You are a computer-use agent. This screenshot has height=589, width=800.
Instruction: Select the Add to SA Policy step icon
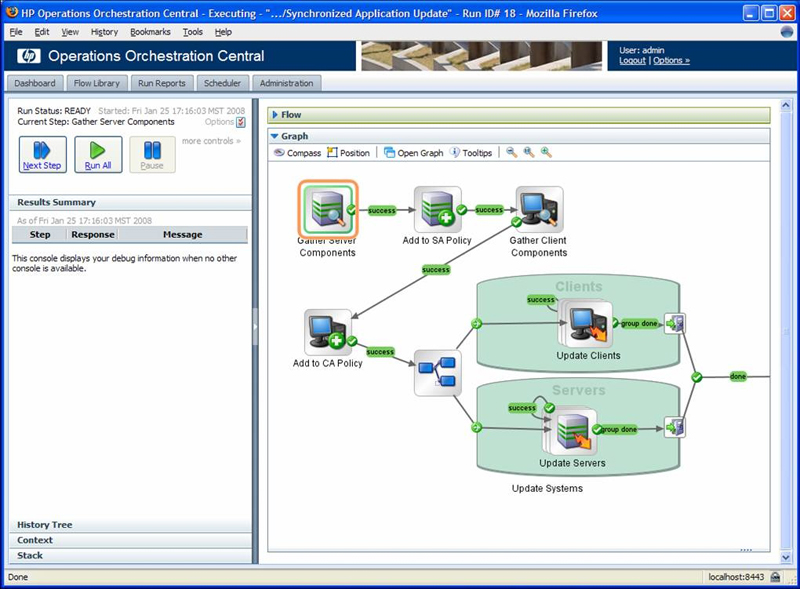[x=437, y=209]
